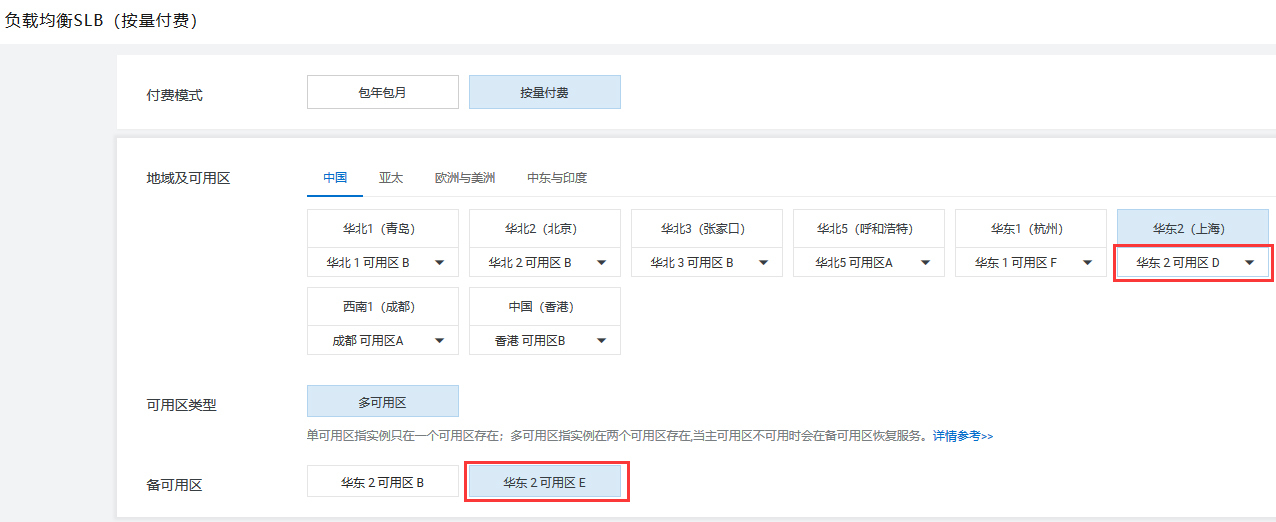Switch to 中国 region tab
Viewport: 1276px width, 522px height.
pyautogui.click(x=334, y=178)
